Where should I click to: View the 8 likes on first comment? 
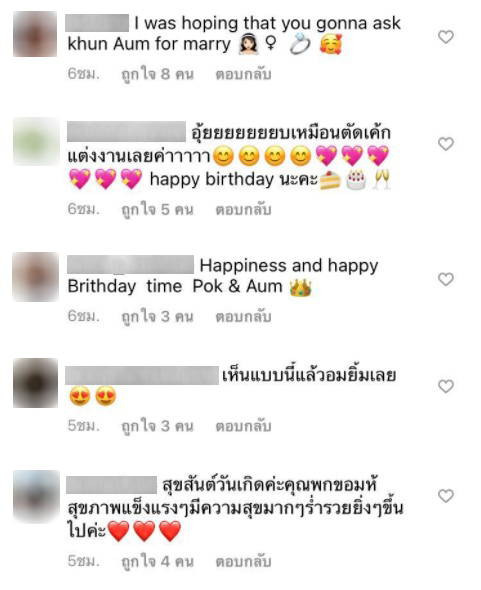(x=157, y=75)
